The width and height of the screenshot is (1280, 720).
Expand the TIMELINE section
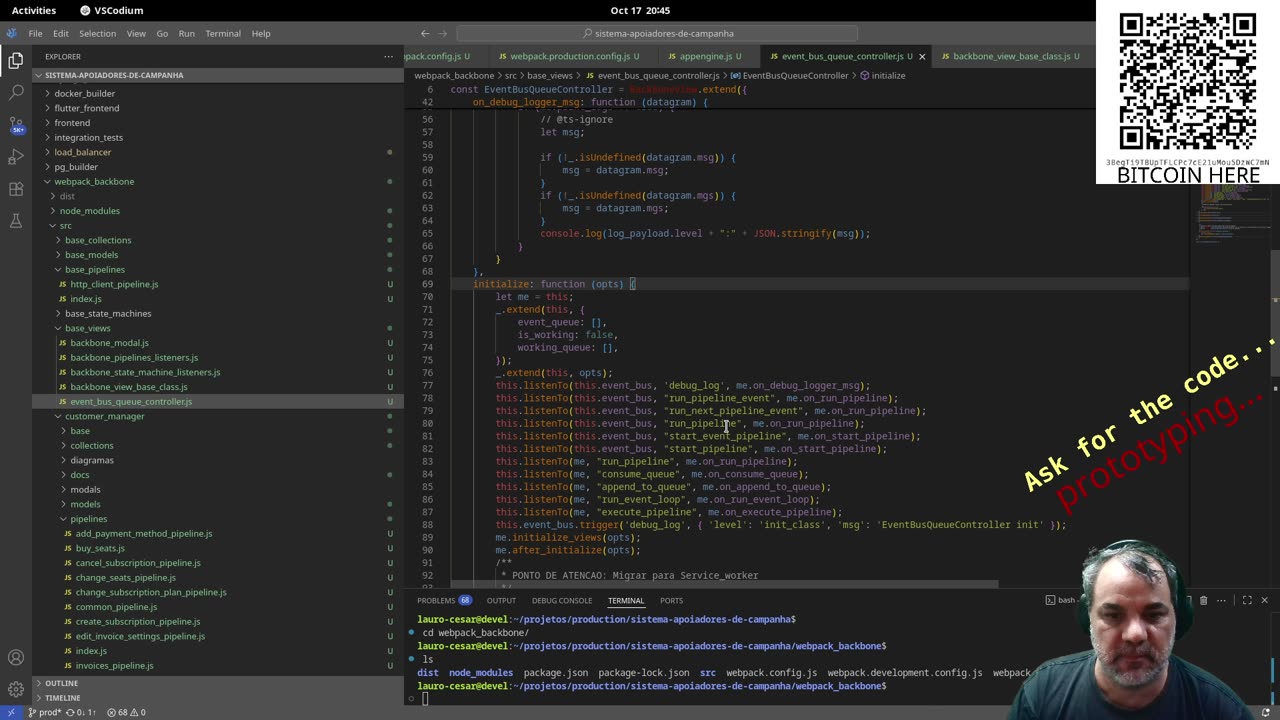point(62,697)
